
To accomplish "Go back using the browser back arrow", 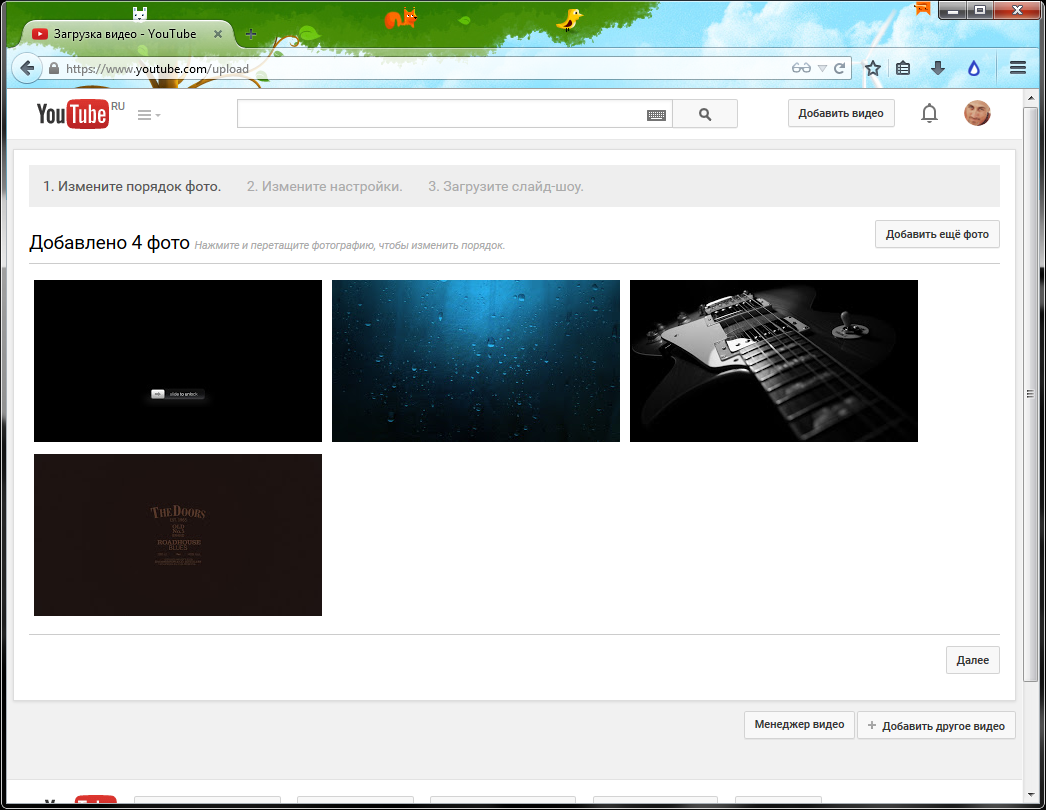I will (27, 68).
